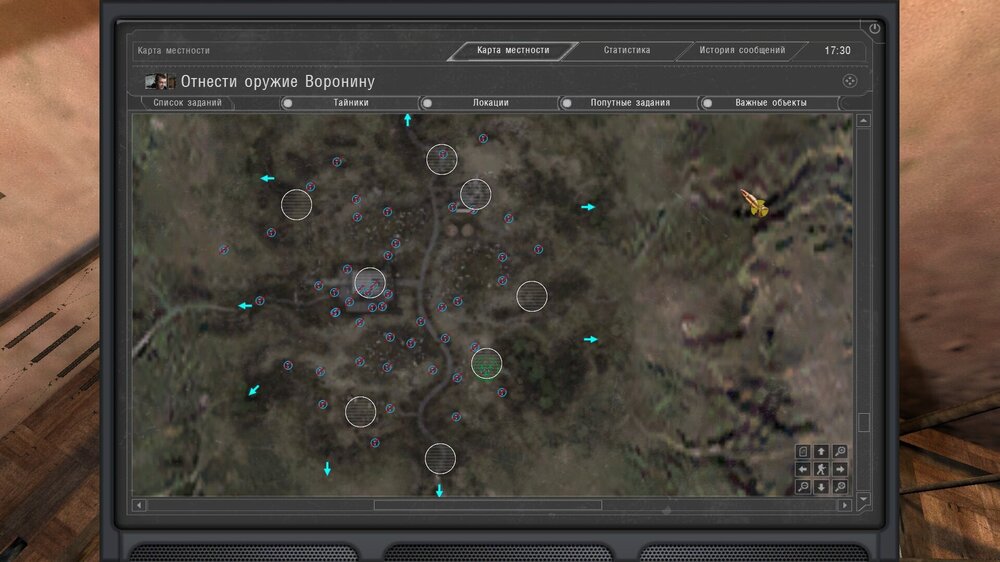Viewport: 1000px width, 562px height.
Task: Switch to the Карта местности tab
Action: click(x=513, y=50)
